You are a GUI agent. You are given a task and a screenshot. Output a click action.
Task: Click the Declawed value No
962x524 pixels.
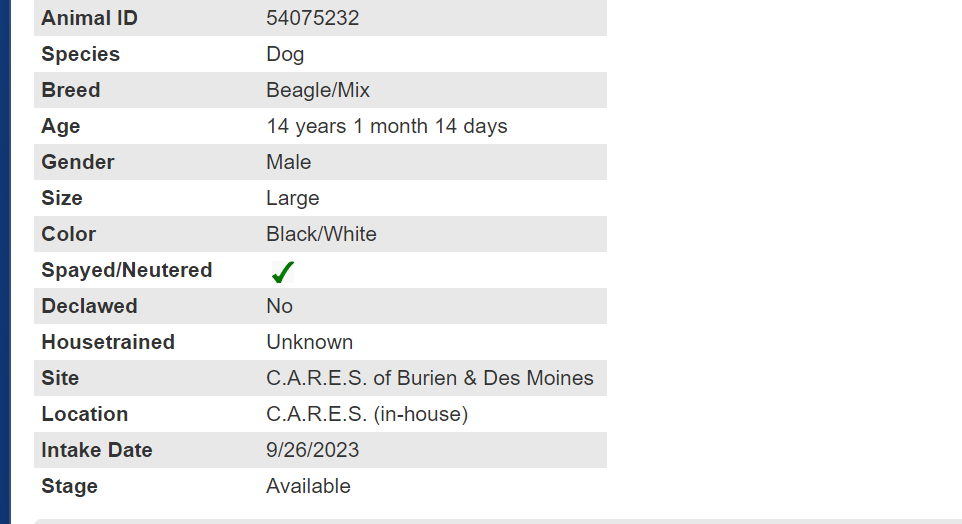pos(279,306)
